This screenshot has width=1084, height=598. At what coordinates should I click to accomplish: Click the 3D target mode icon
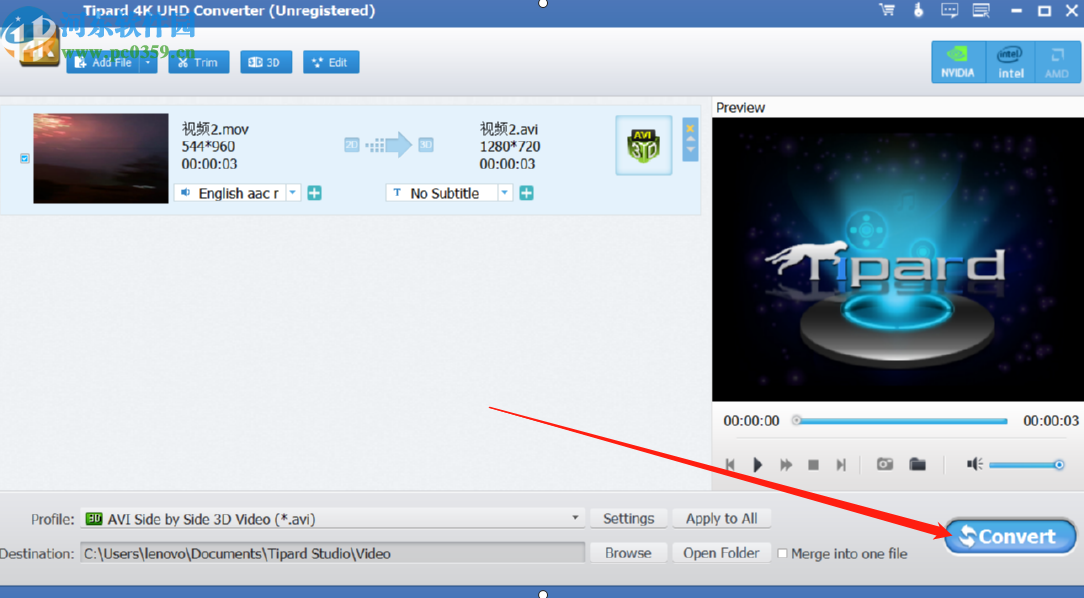point(426,145)
